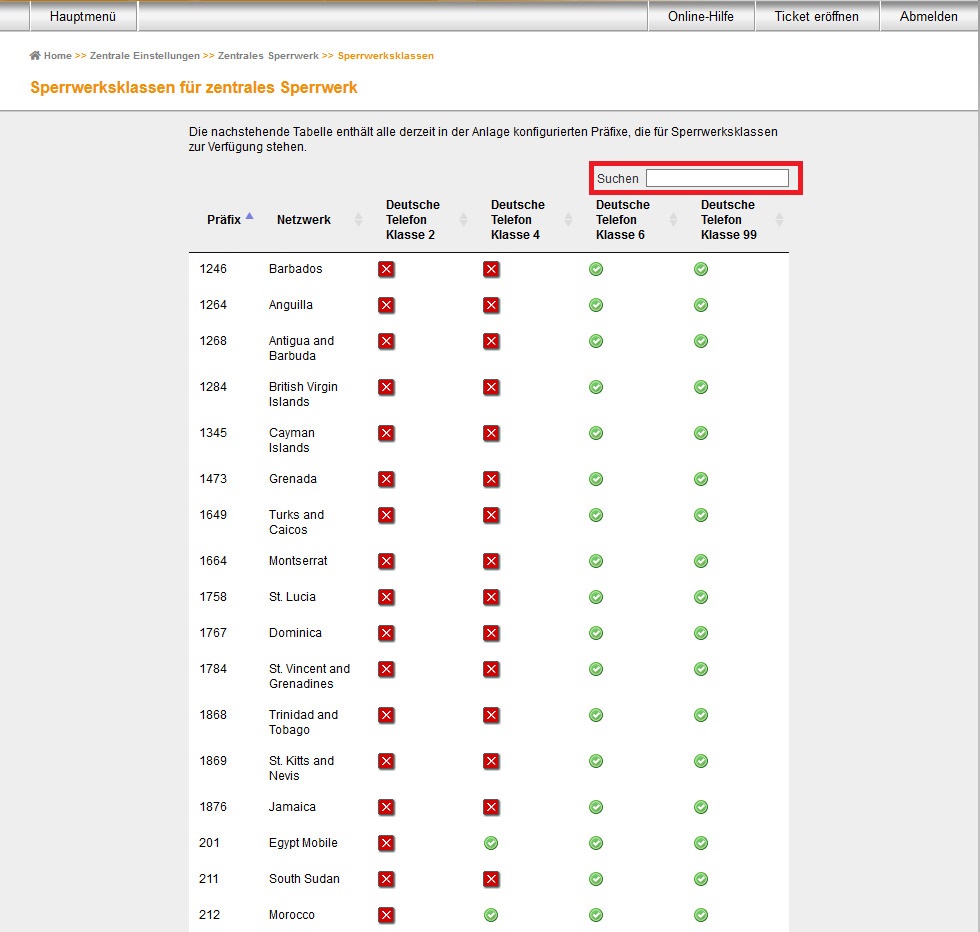Image resolution: width=980 pixels, height=932 pixels.
Task: Toggle Klasse 6 check for Anguilla
Action: [x=596, y=306]
